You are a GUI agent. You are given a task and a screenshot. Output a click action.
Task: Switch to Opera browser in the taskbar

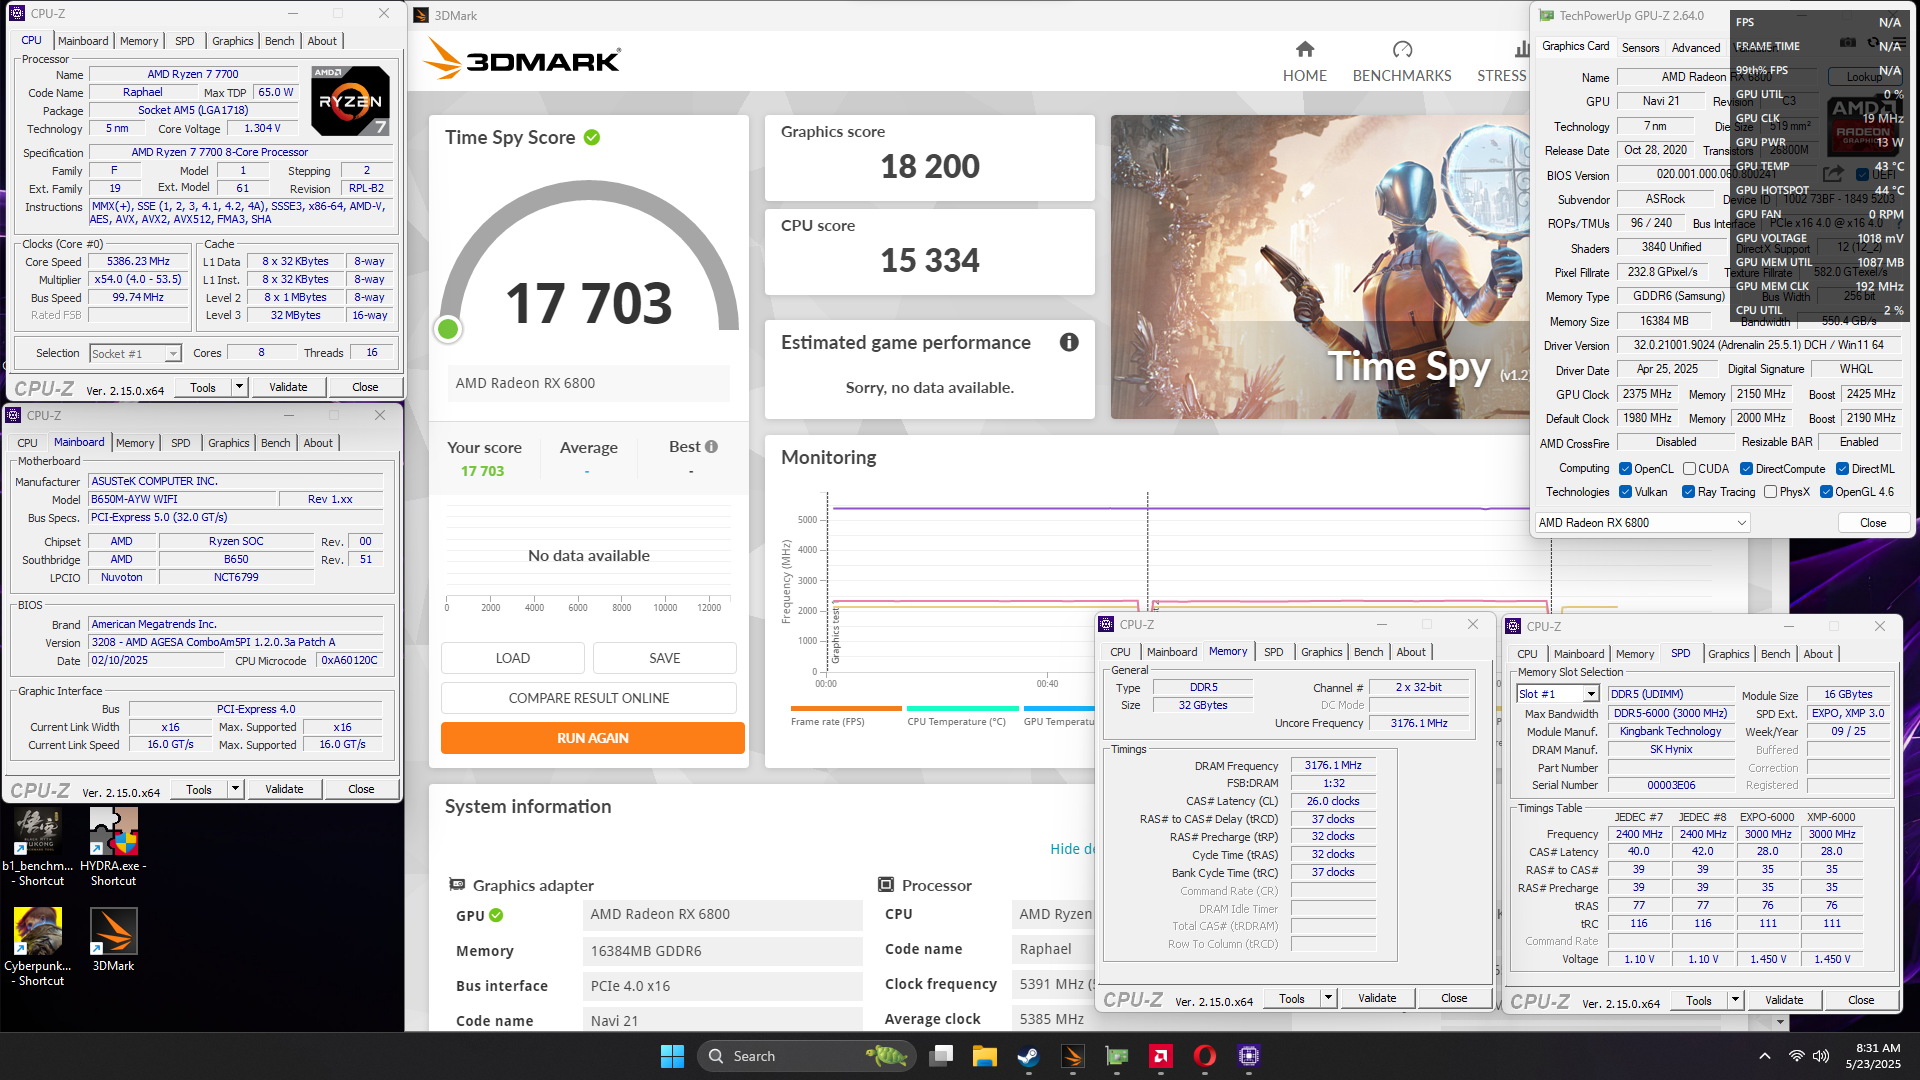pyautogui.click(x=1204, y=1056)
